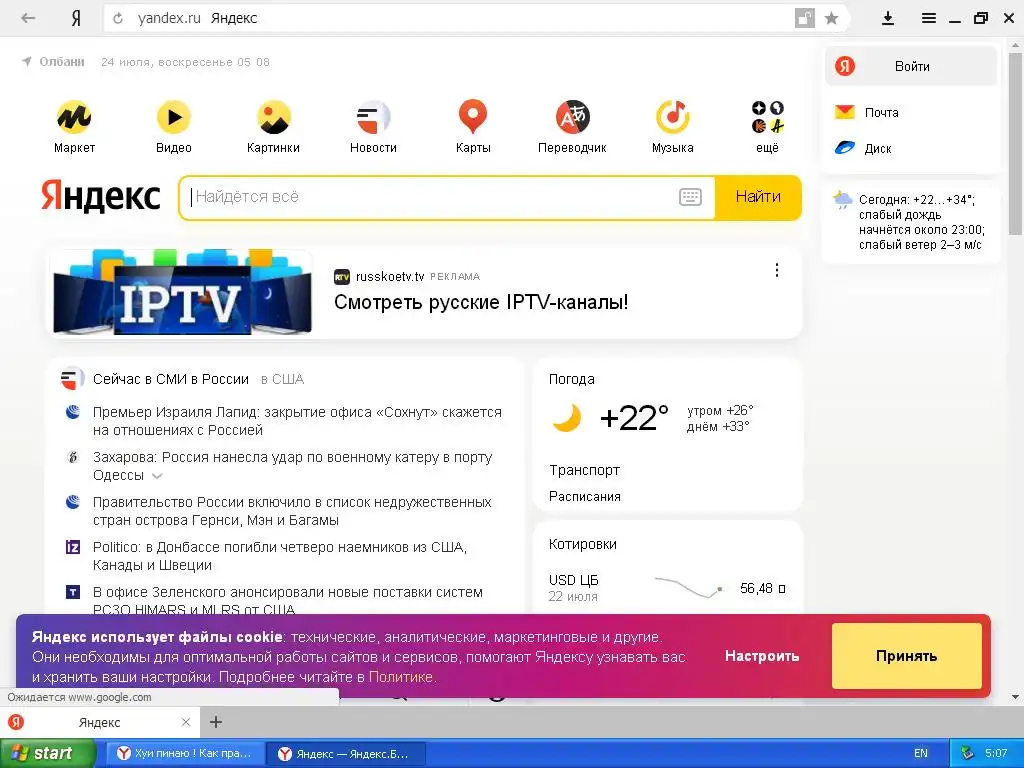This screenshot has width=1024, height=768.
Task: Open the Yandex 'Я' home button in toolbar
Action: pyautogui.click(x=76, y=18)
